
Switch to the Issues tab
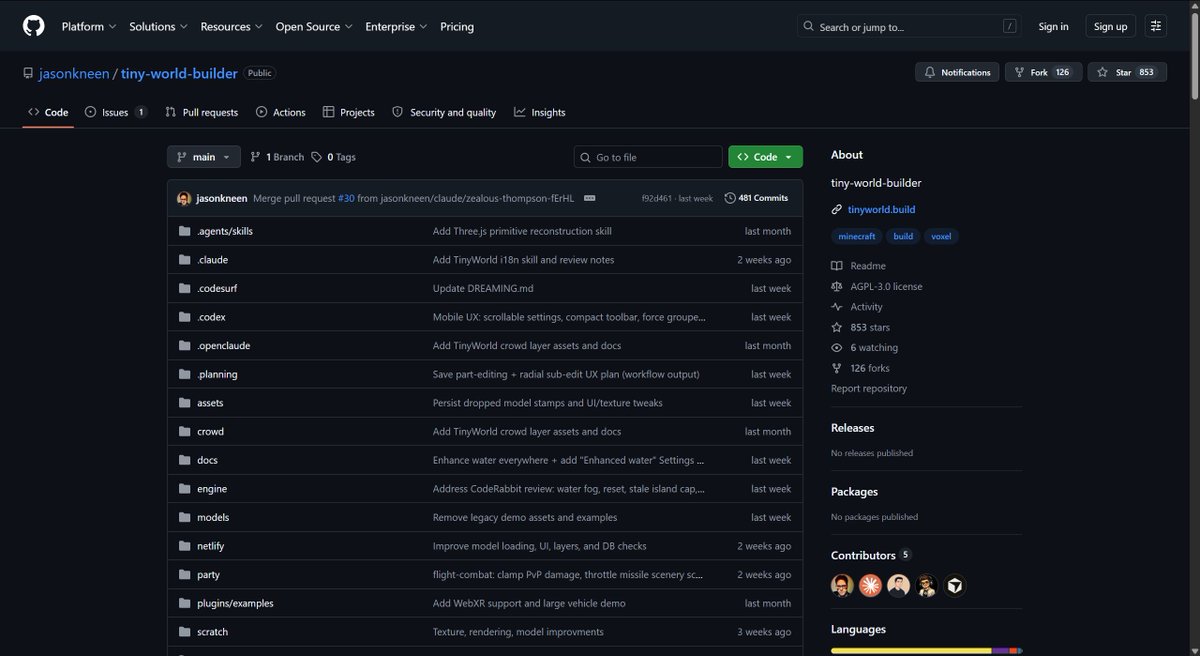(116, 112)
